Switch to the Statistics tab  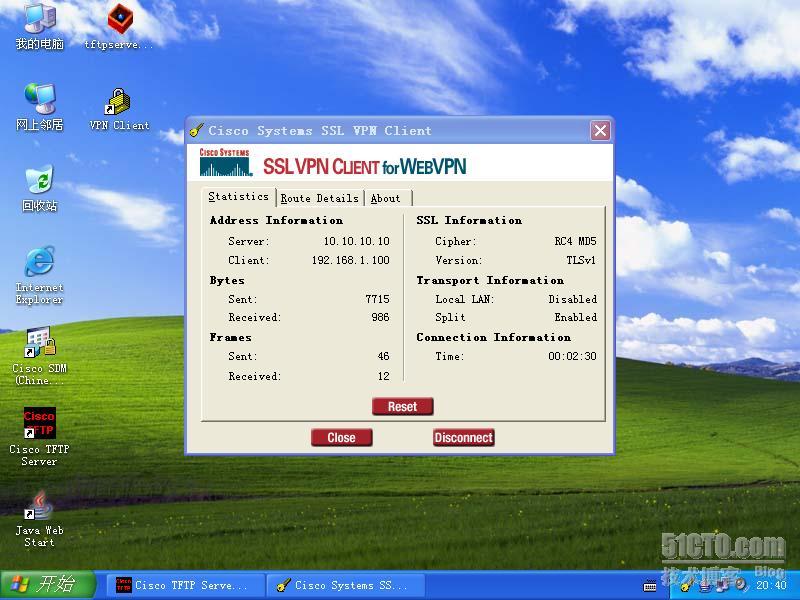238,196
